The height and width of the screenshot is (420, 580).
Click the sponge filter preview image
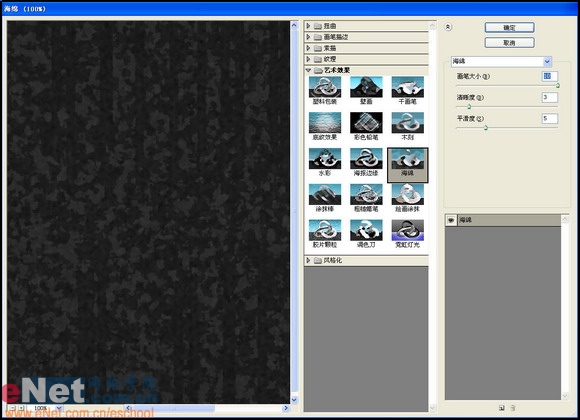pyautogui.click(x=148, y=212)
